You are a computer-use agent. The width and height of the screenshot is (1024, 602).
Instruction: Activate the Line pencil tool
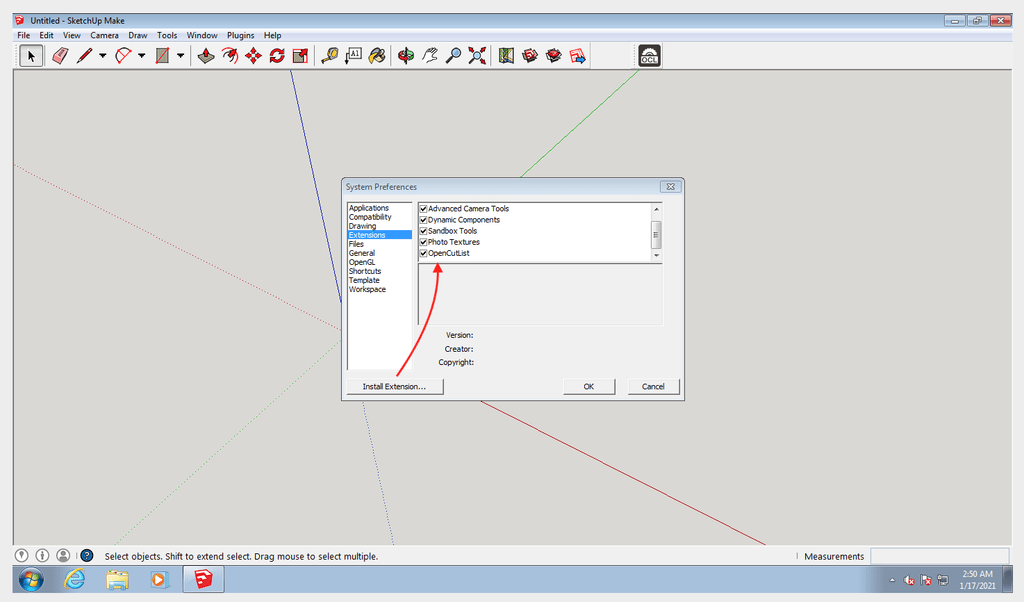click(x=84, y=56)
